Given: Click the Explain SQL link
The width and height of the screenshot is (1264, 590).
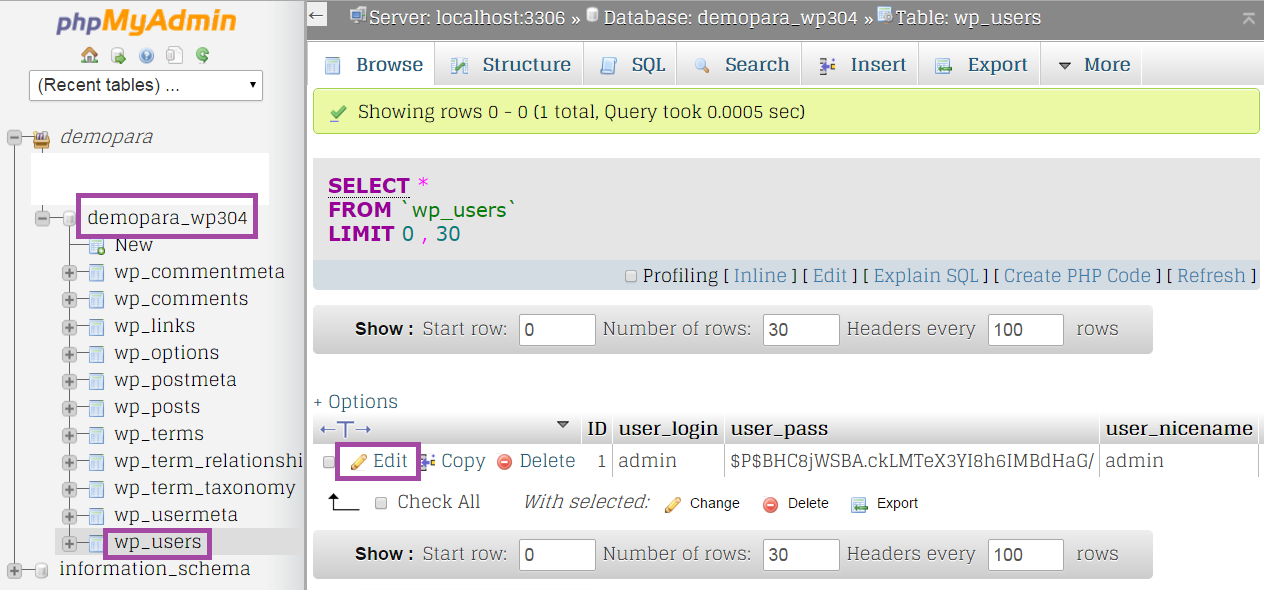Looking at the screenshot, I should pyautogui.click(x=926, y=276).
